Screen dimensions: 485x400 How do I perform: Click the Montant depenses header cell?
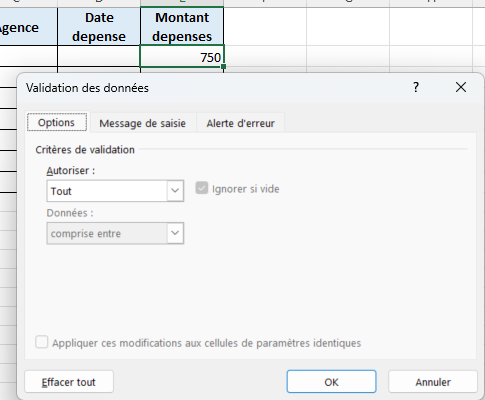[x=182, y=27]
